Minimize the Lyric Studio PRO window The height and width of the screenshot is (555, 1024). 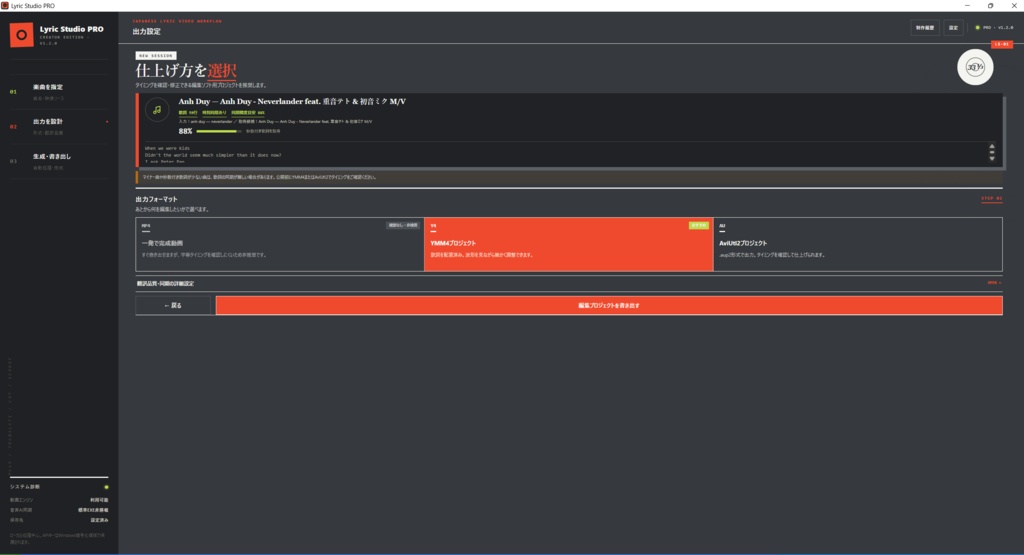pos(967,5)
